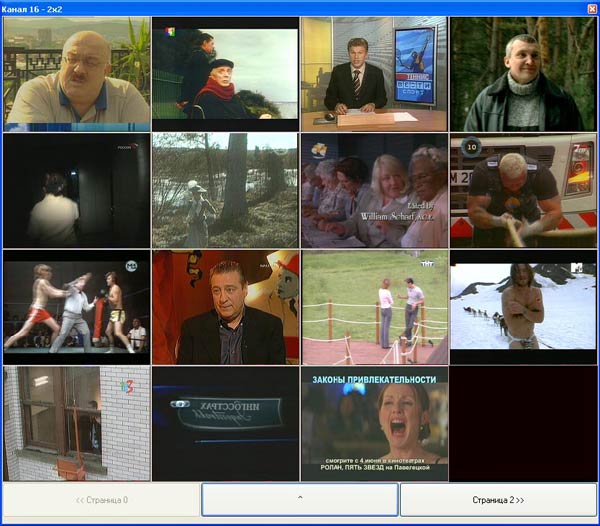Open the William Scharf credits movie thumbnail
Image resolution: width=600 pixels, height=526 pixels.
click(374, 191)
